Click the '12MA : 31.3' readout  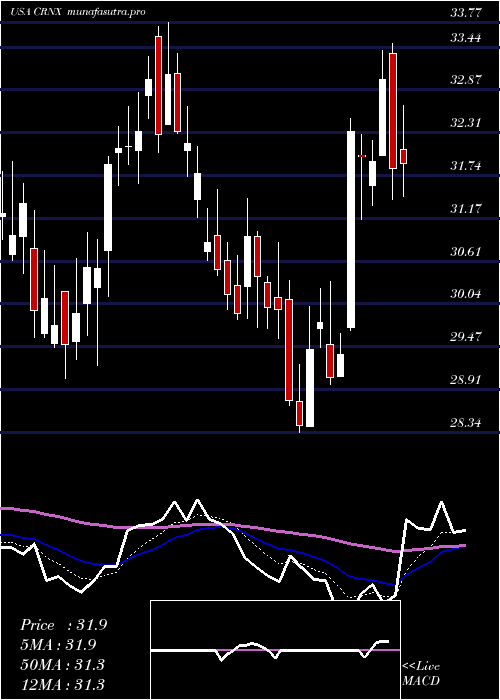62,684
